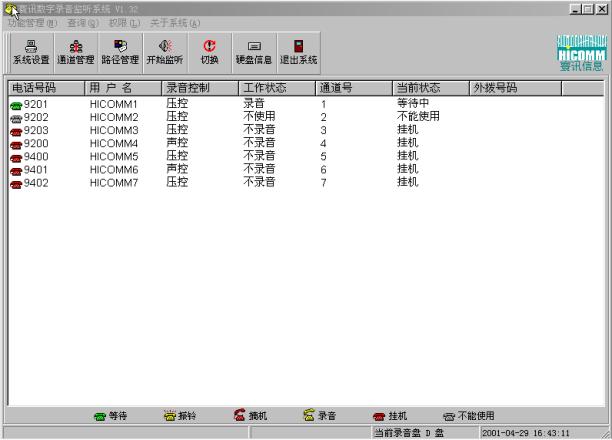612x440 pixels.
Task: Click the HICOMM logo at top right
Action: [x=580, y=52]
